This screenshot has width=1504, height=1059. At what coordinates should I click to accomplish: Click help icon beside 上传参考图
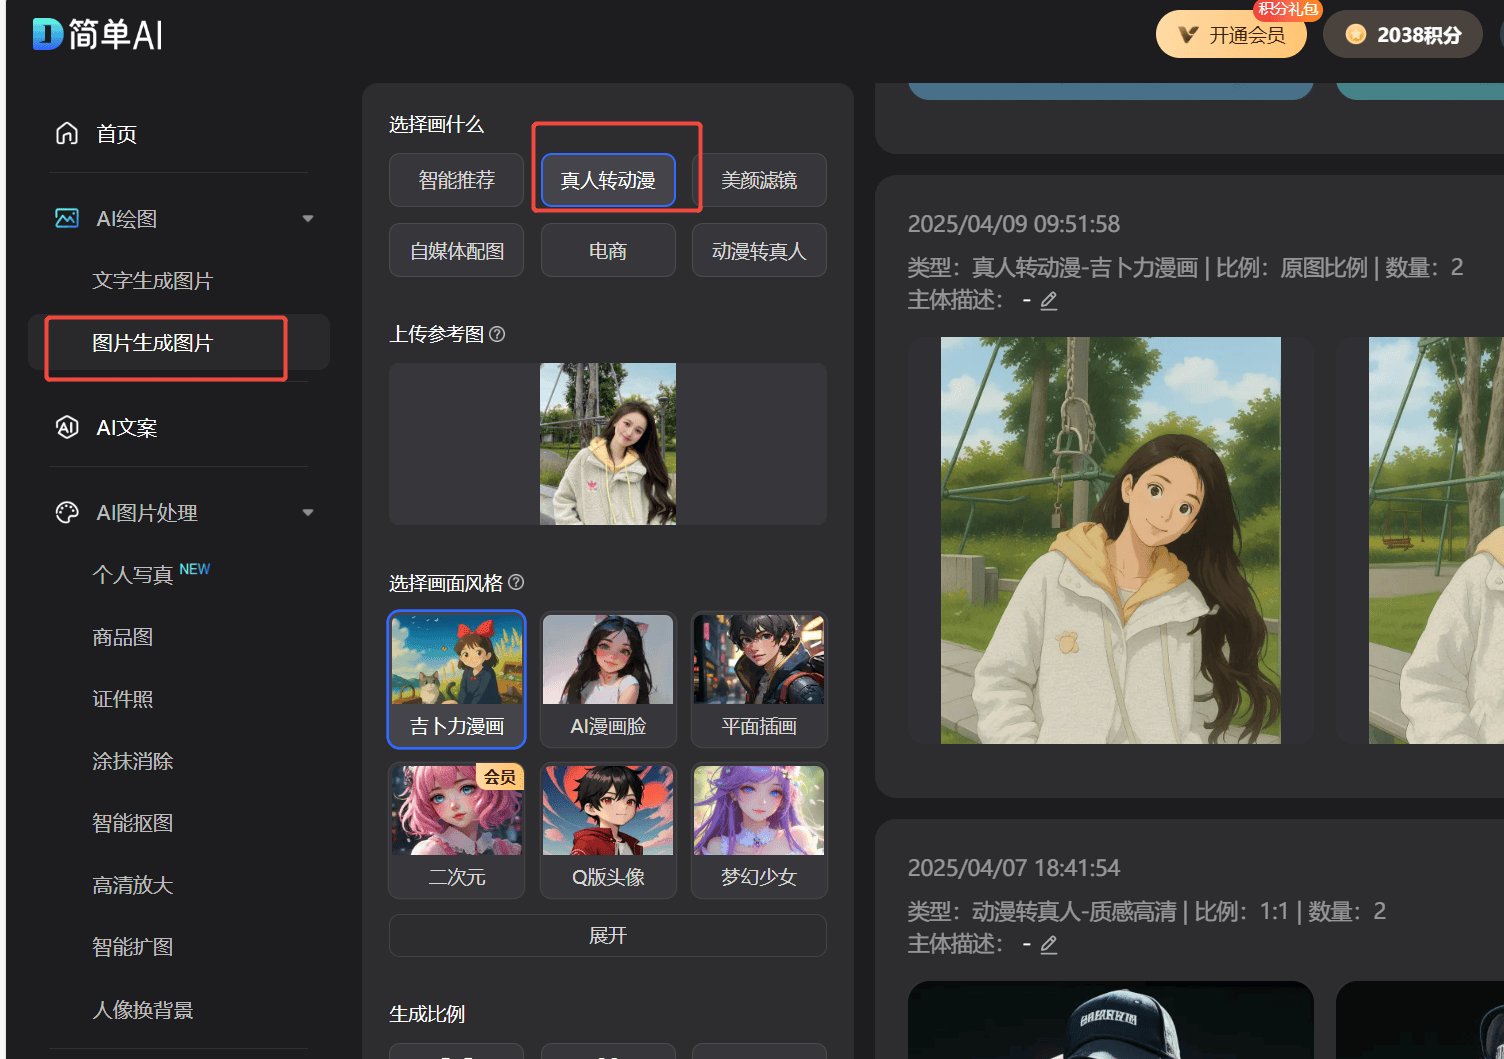click(497, 334)
